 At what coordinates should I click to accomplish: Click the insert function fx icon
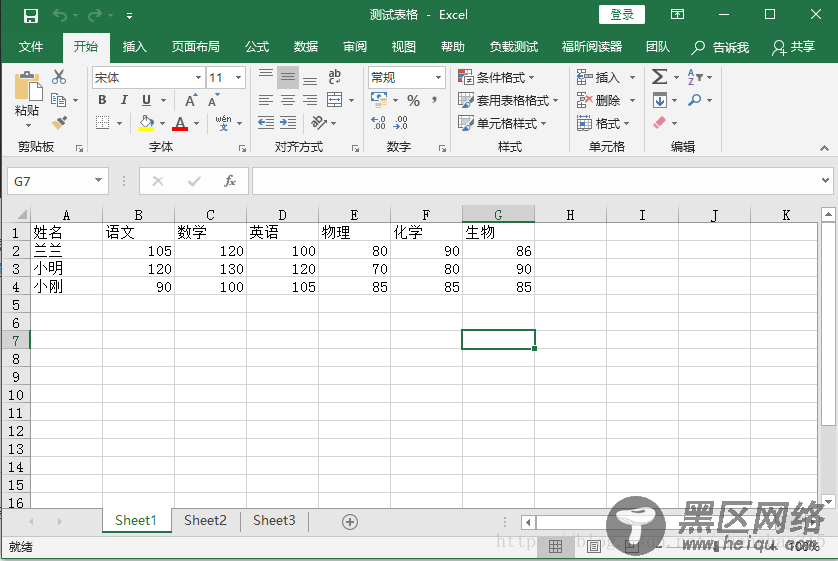click(x=230, y=181)
